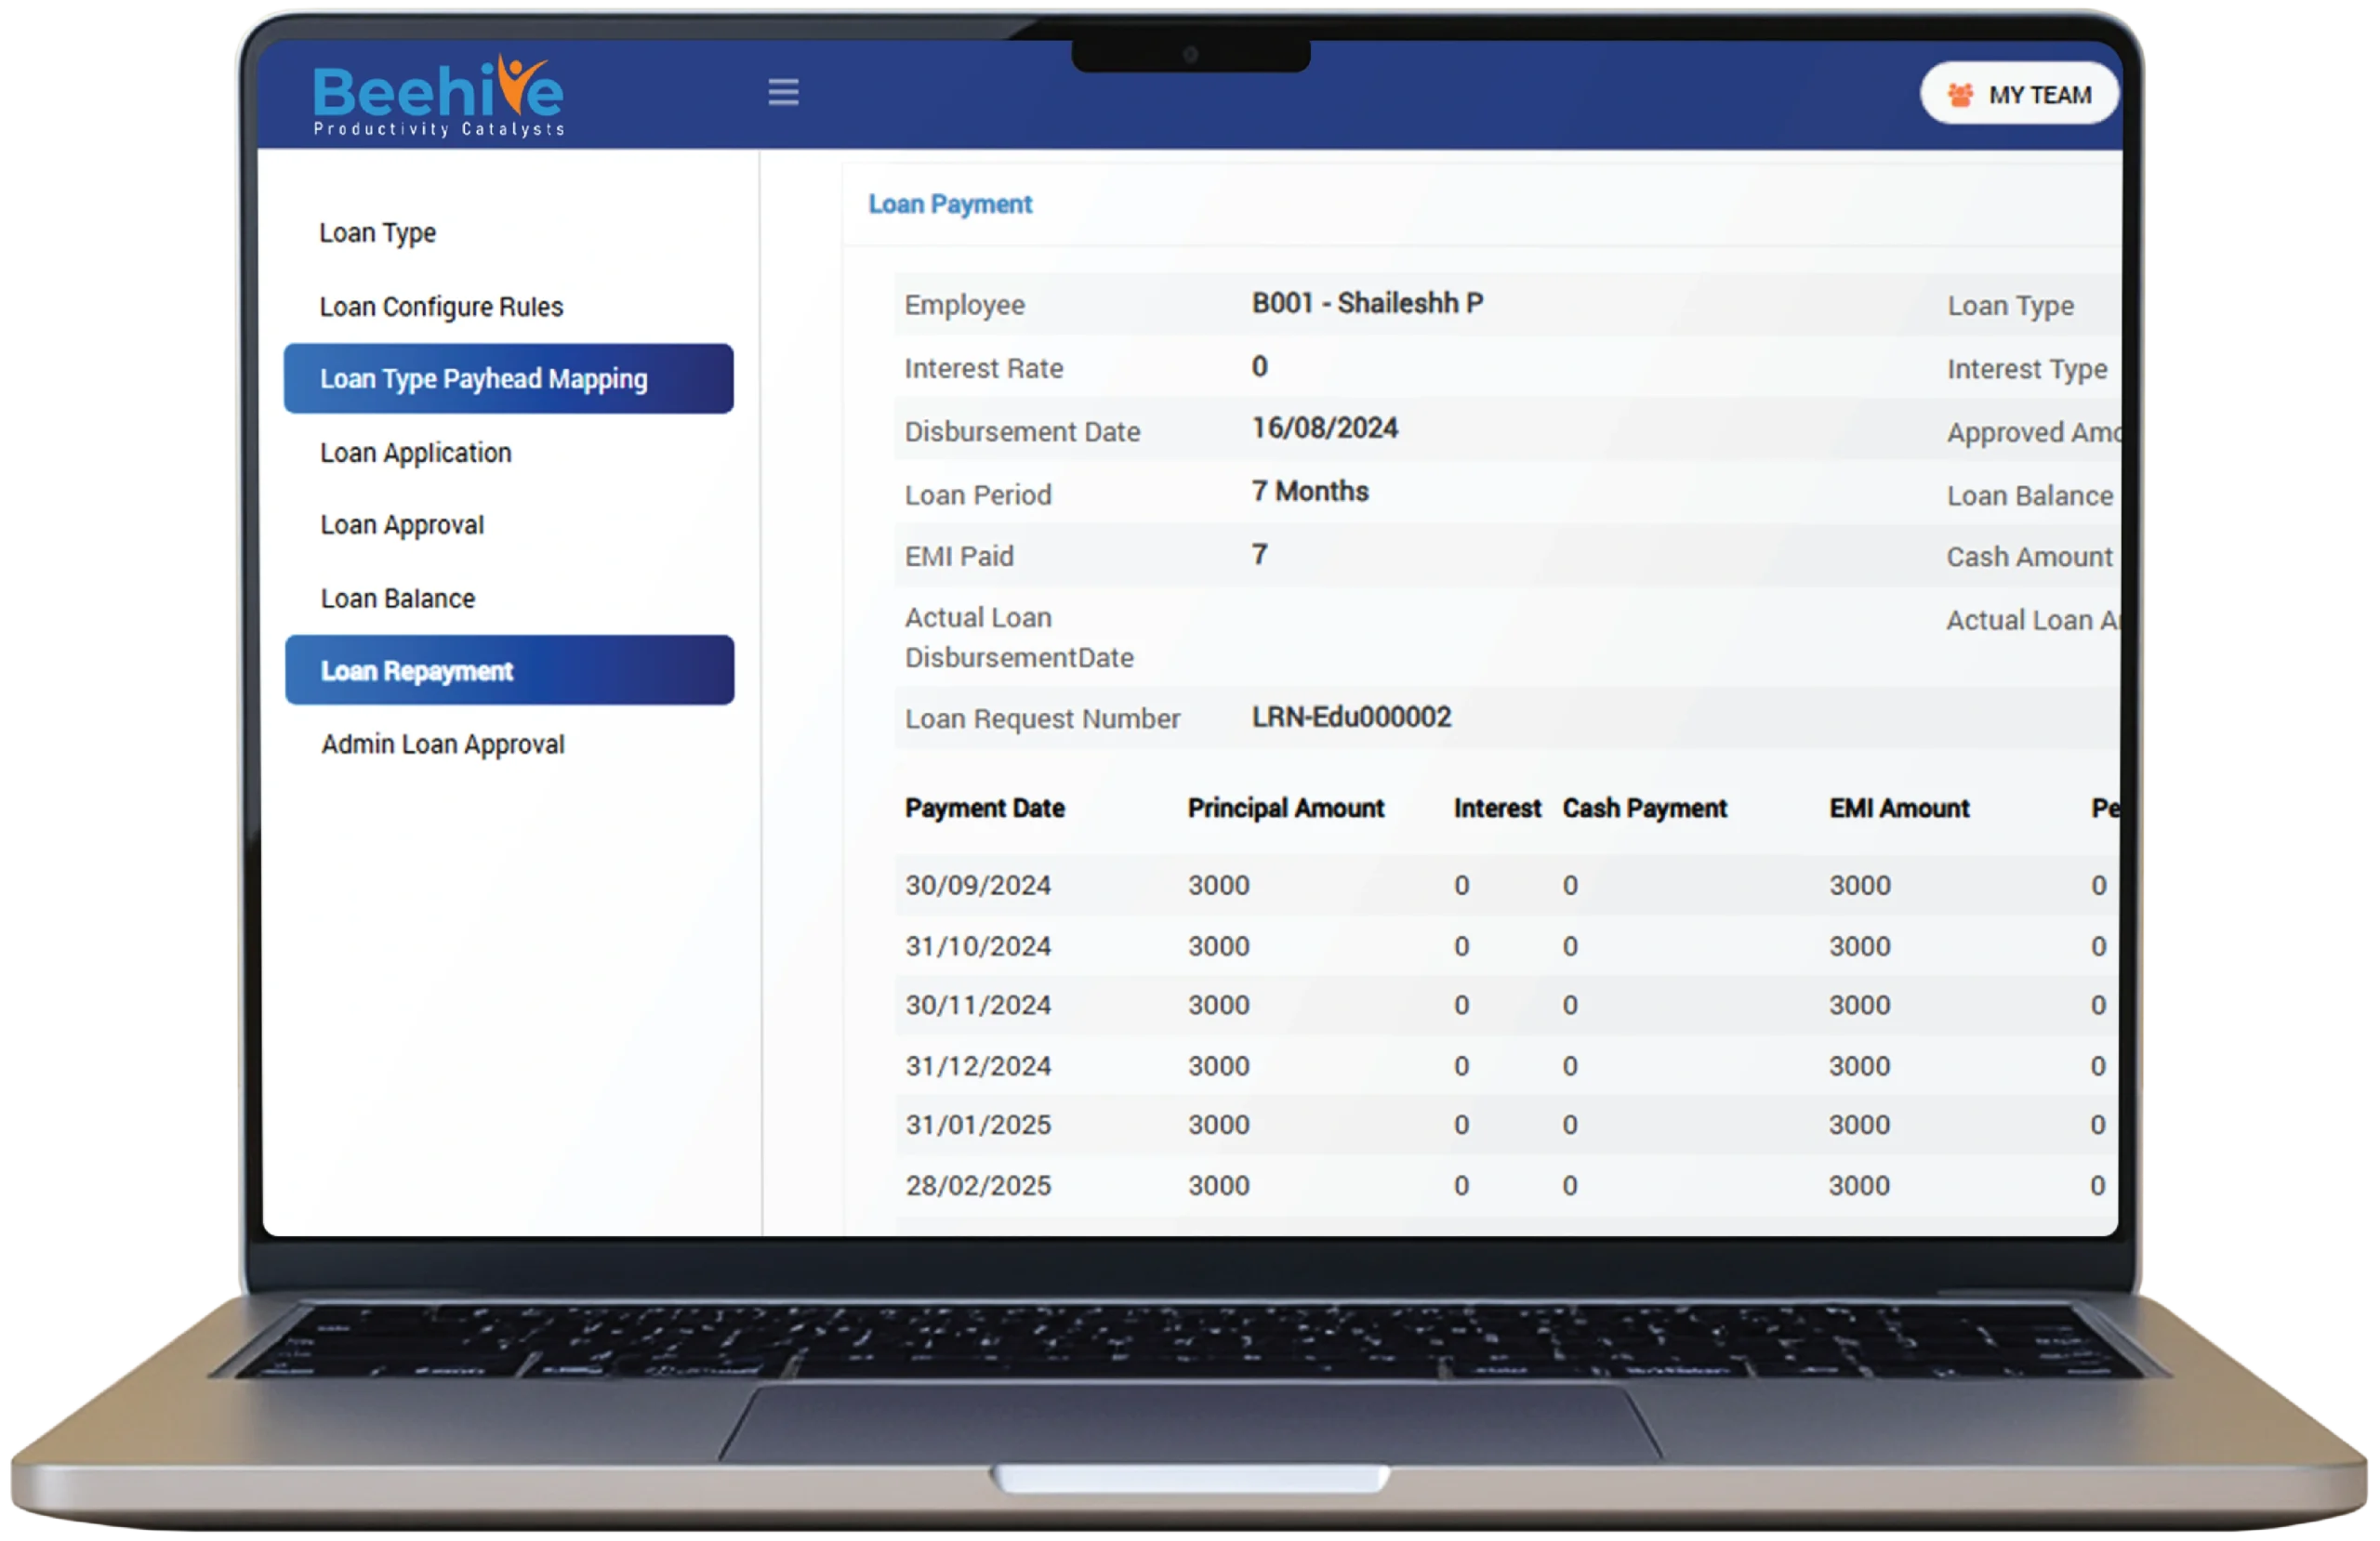2380x1541 pixels.
Task: Open Loan Configure Rules menu item
Action: point(441,307)
